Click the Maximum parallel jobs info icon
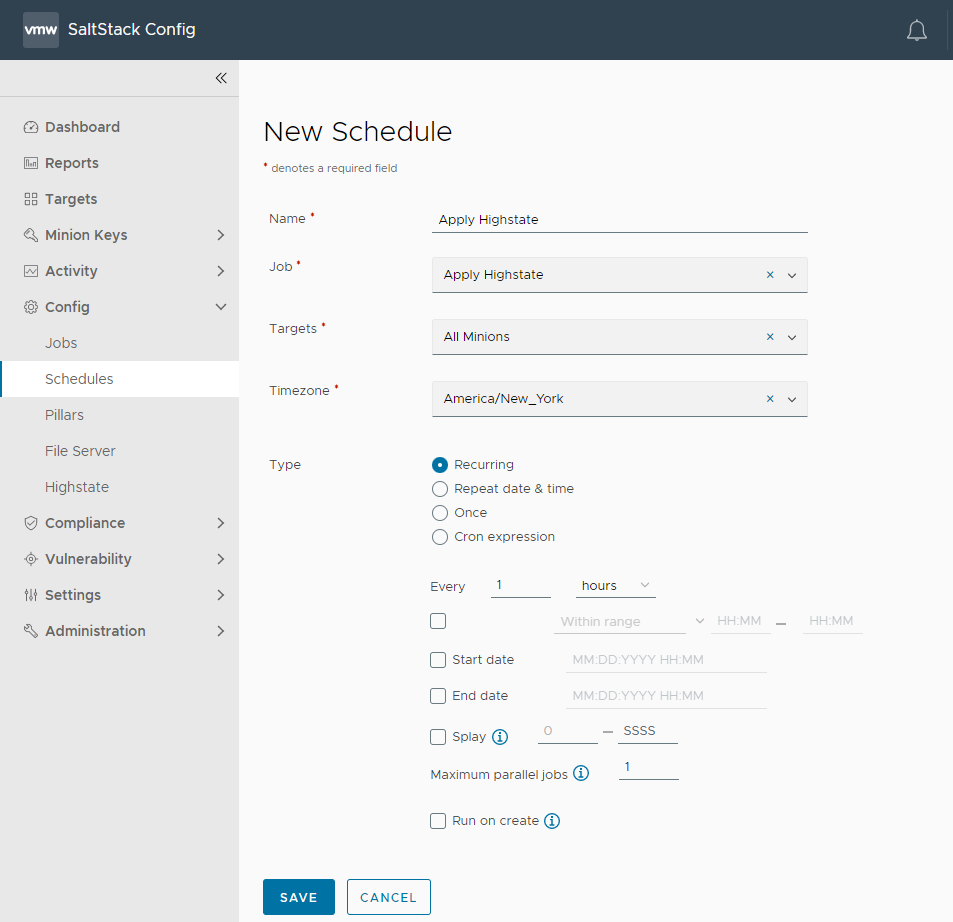 tap(581, 773)
